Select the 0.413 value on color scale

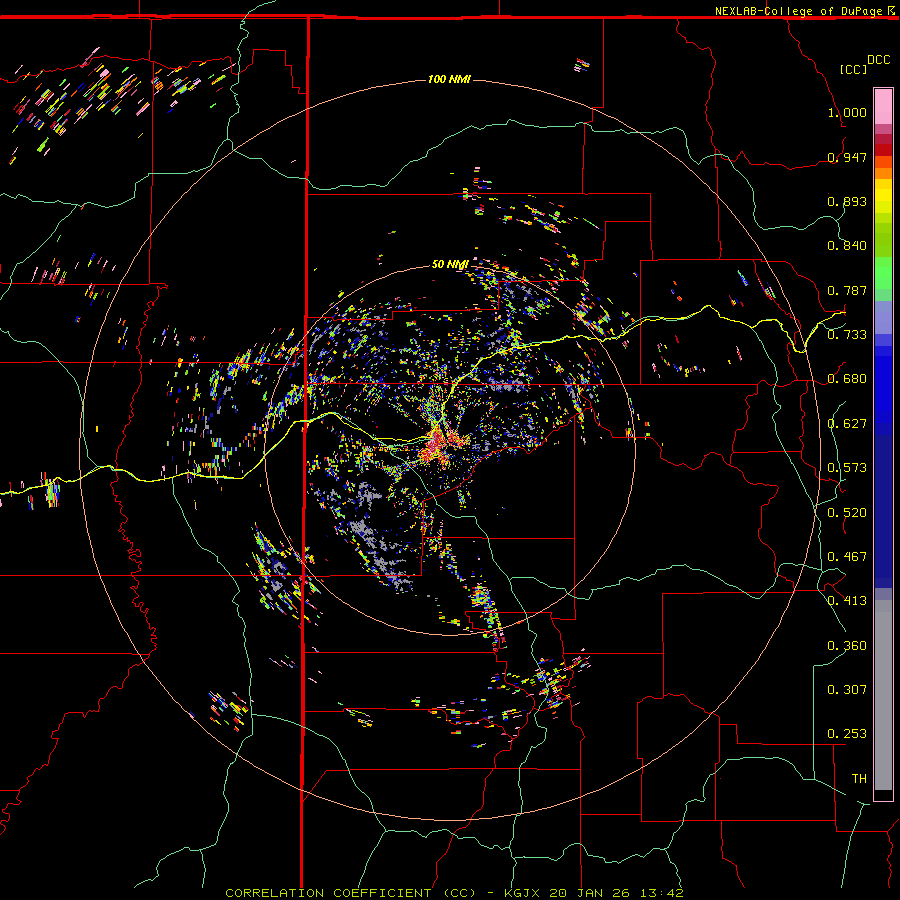point(847,601)
